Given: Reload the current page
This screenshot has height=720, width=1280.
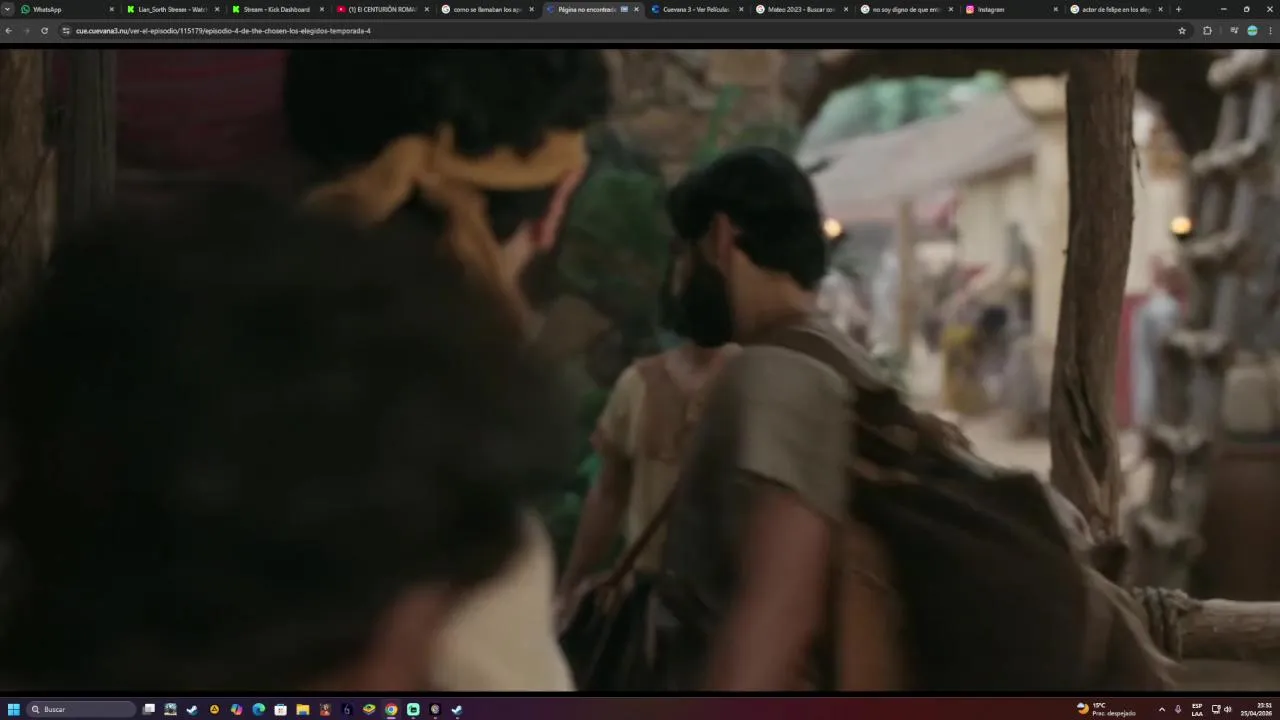Looking at the screenshot, I should click(44, 31).
